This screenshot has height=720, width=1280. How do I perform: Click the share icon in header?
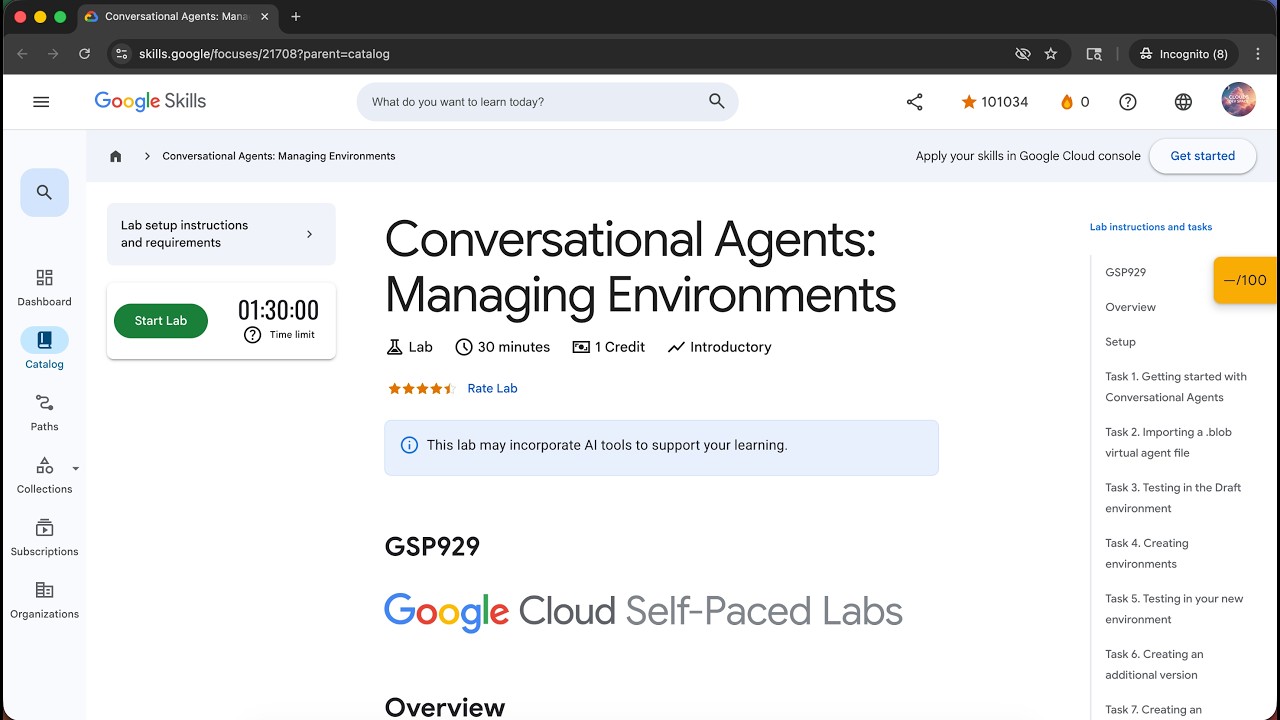914,102
